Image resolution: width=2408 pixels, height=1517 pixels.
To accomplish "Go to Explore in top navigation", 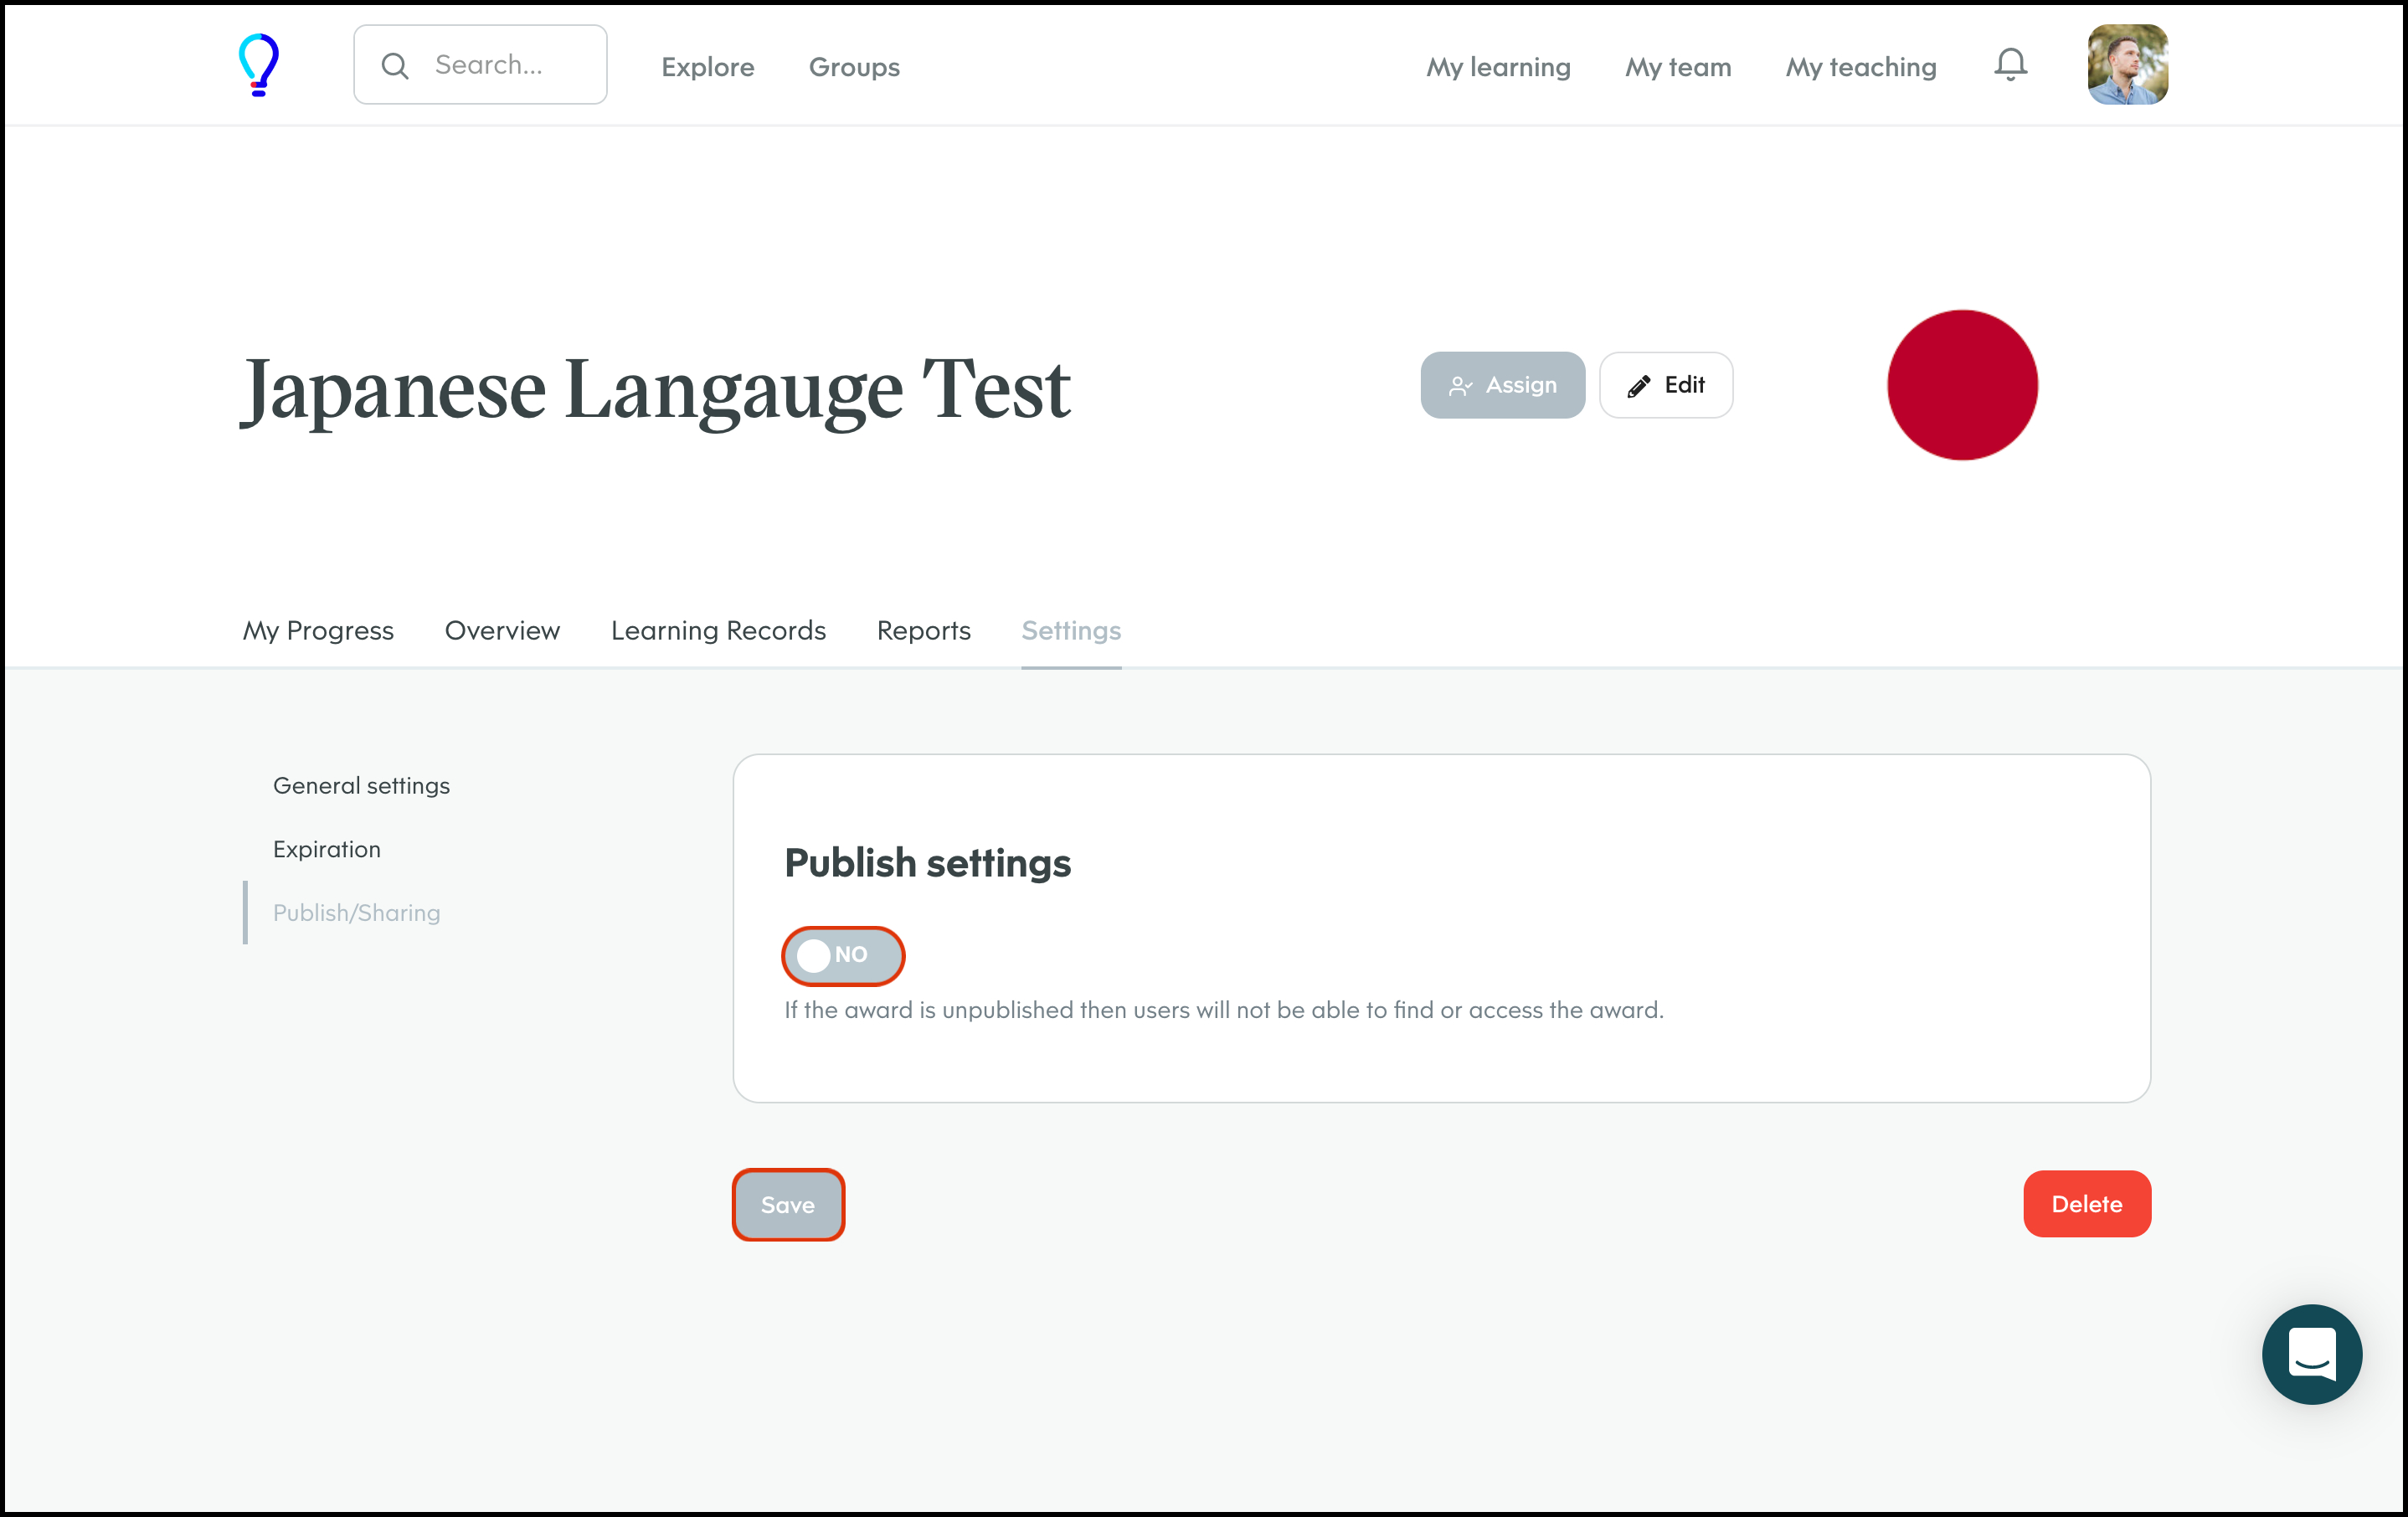I will [x=707, y=67].
